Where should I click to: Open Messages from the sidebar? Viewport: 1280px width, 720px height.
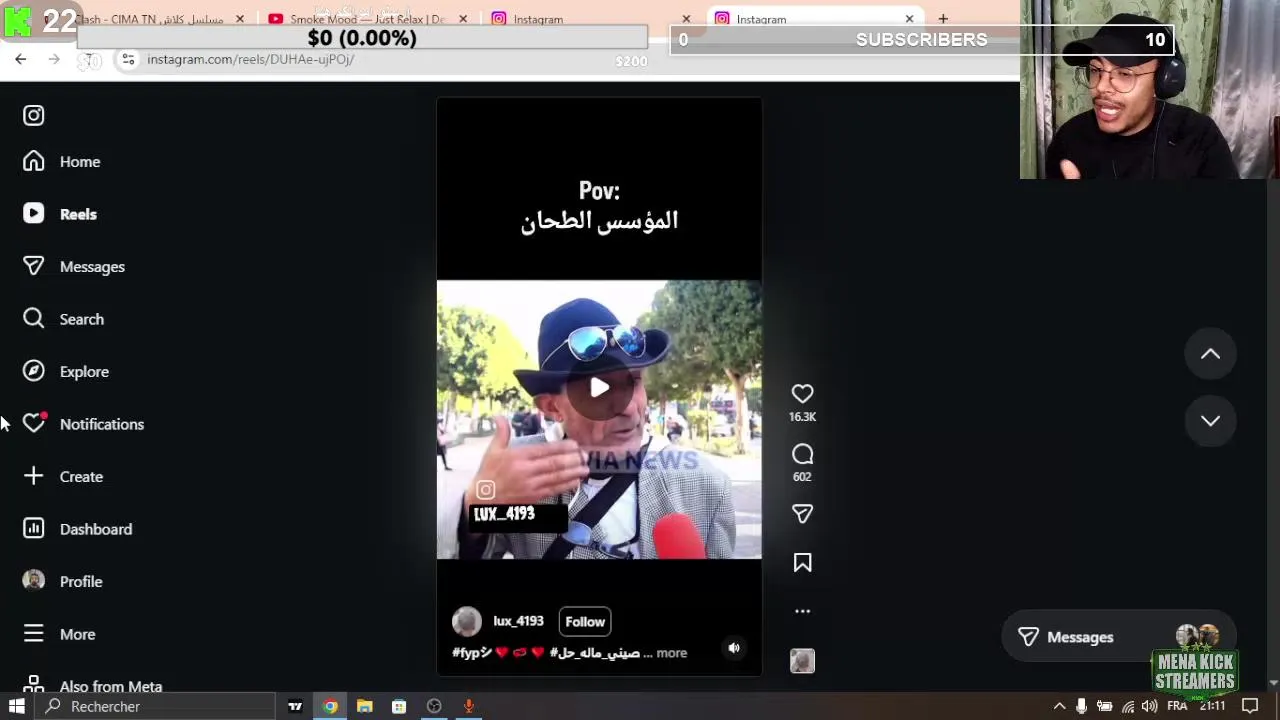[x=74, y=267]
